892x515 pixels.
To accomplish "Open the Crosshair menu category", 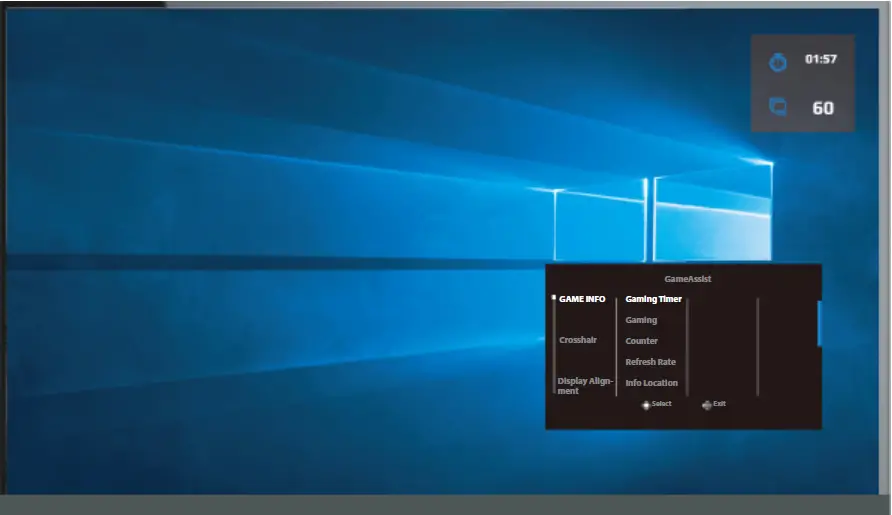I will click(x=577, y=340).
